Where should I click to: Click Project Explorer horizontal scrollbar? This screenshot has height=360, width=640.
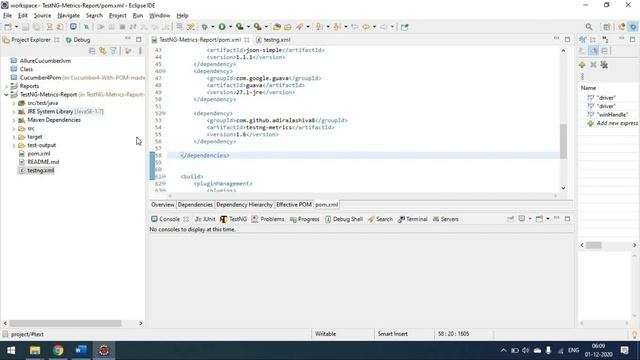65,323
